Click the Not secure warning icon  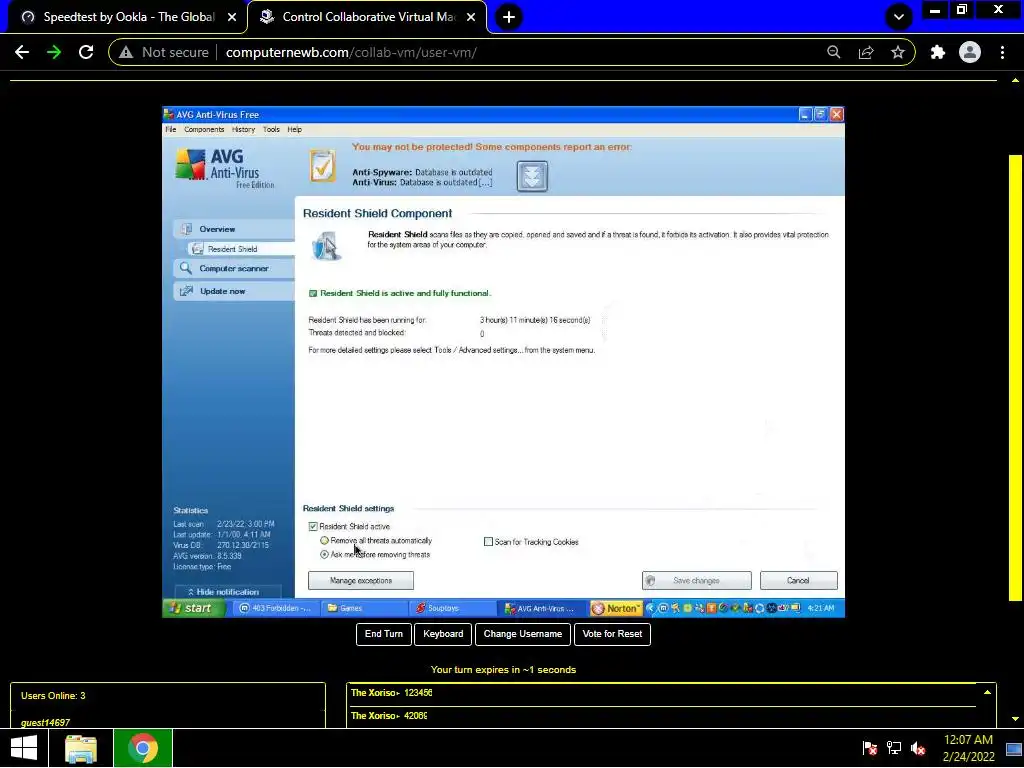(126, 52)
